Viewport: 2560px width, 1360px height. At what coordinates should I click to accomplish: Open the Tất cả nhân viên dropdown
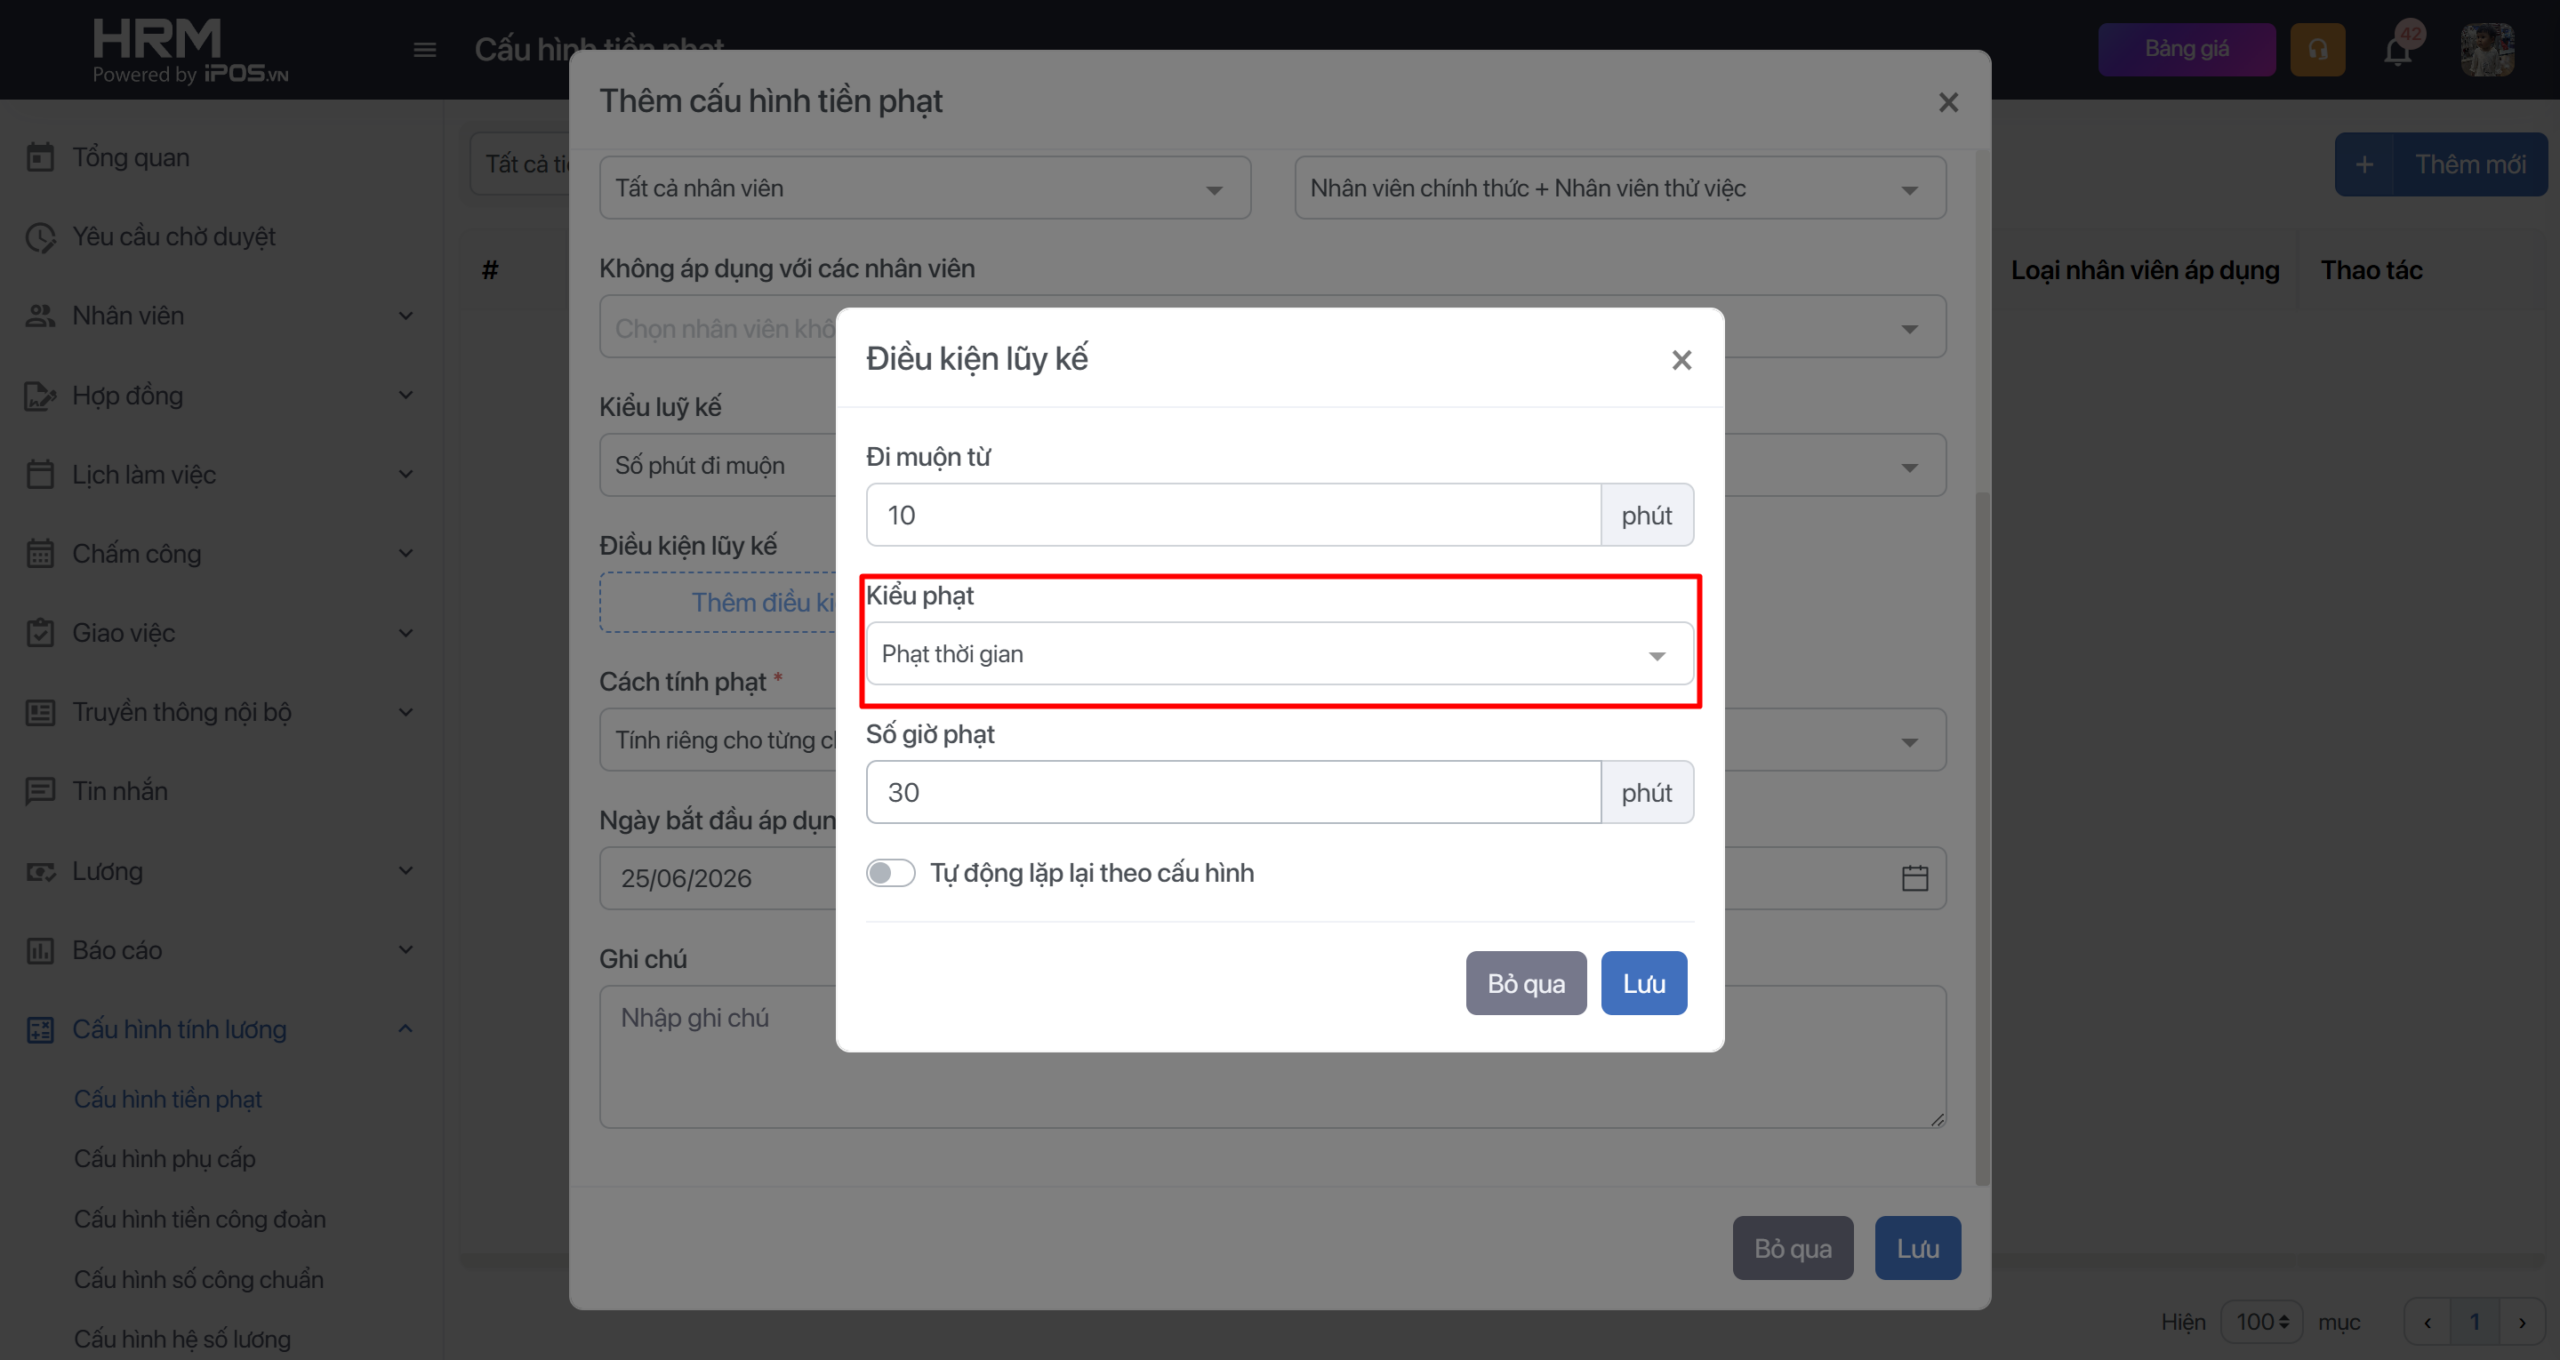924,188
